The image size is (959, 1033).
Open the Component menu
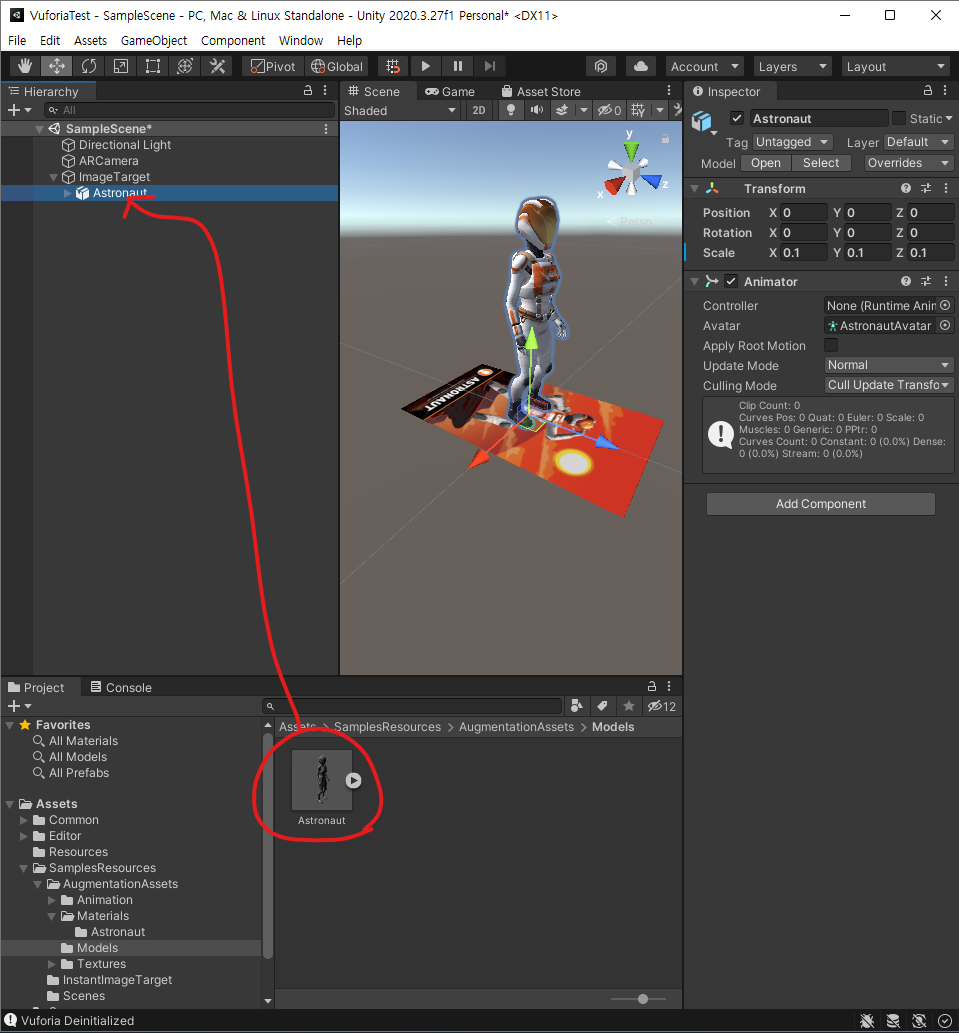pyautogui.click(x=233, y=40)
